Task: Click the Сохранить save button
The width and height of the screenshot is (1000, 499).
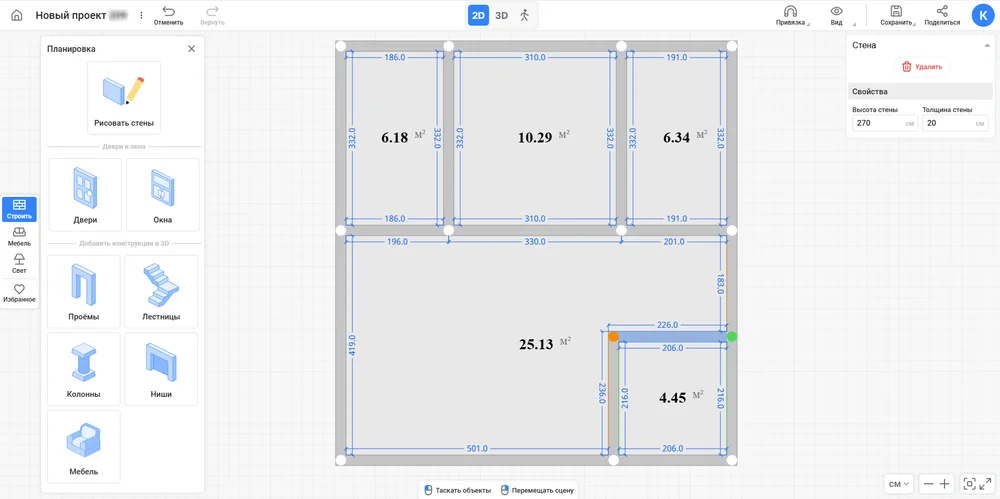Action: click(896, 15)
